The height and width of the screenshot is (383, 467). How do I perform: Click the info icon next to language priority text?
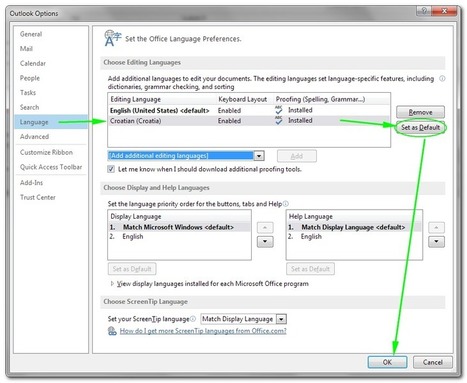coord(286,204)
